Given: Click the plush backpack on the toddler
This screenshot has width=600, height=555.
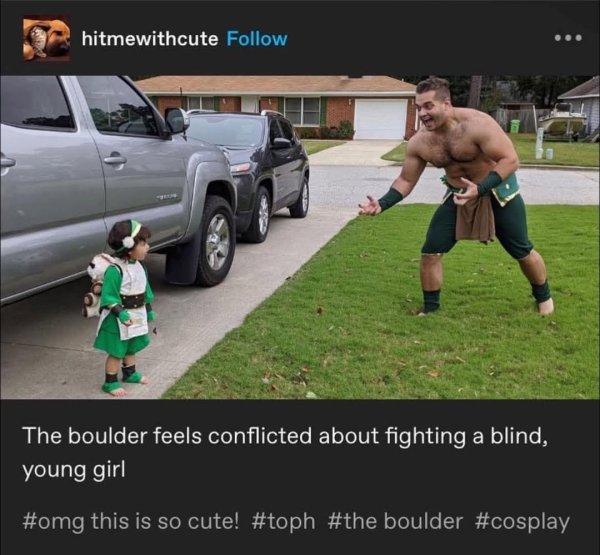Looking at the screenshot, I should (x=93, y=285).
